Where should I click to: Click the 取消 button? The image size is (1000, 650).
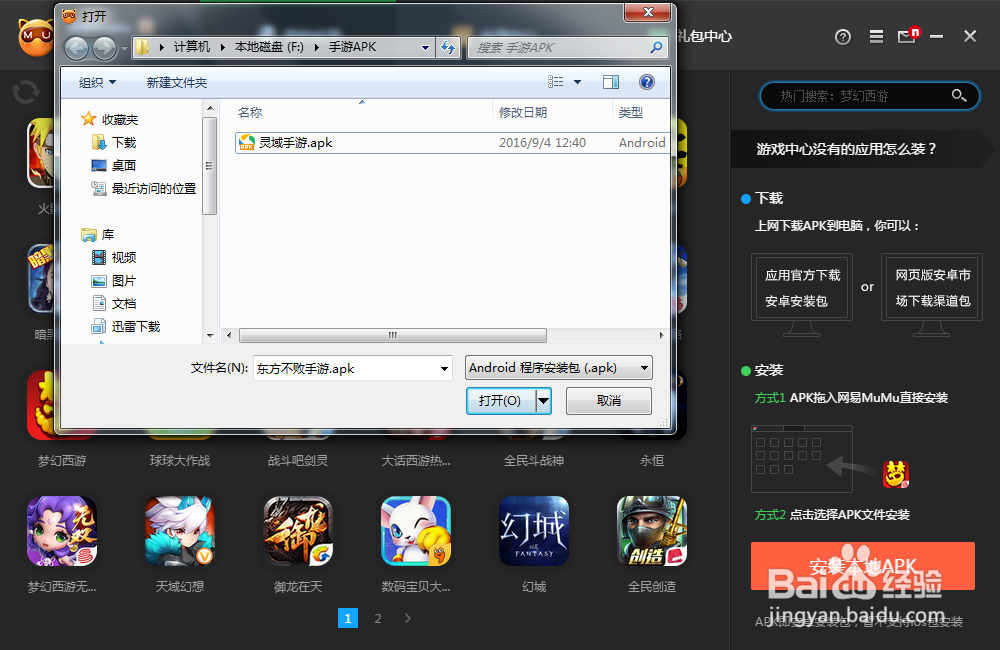[608, 401]
